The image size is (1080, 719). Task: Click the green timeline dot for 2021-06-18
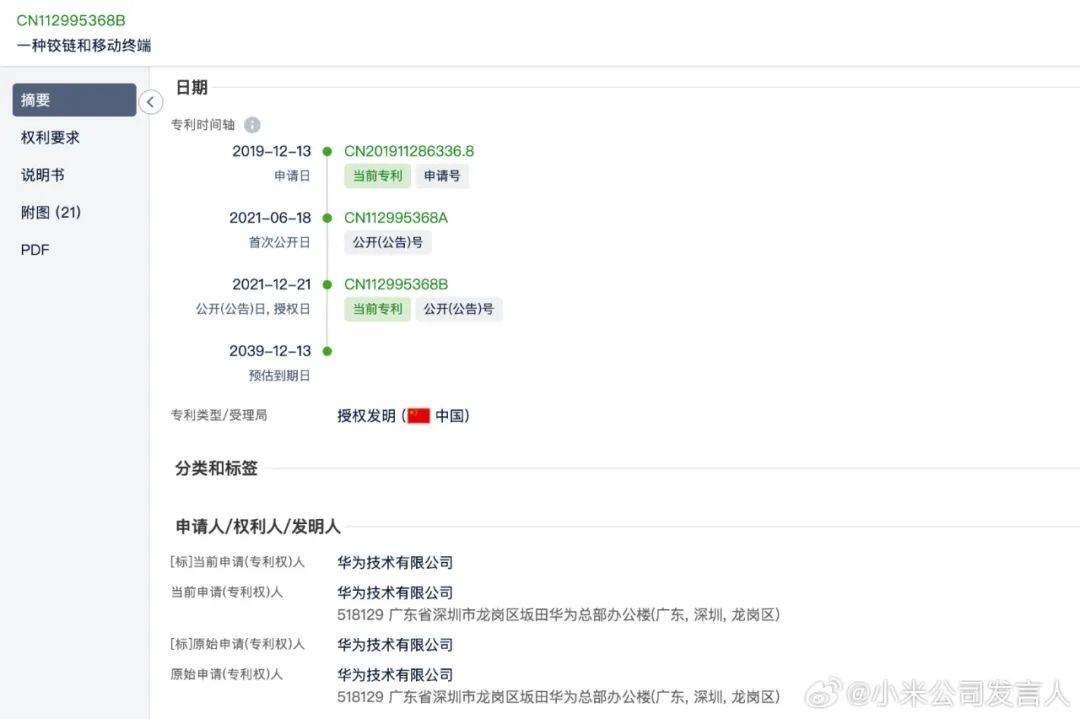click(327, 218)
